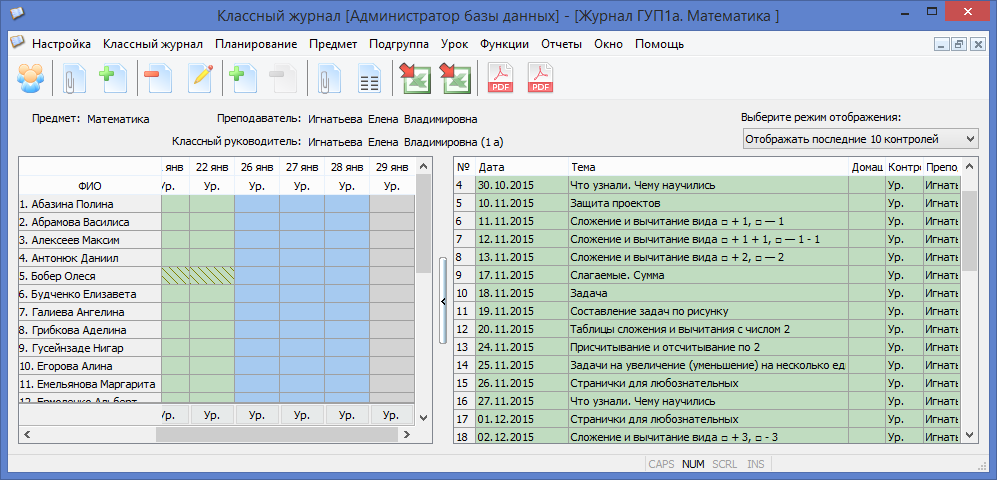Click the document list view icon
997x480 pixels.
(369, 78)
